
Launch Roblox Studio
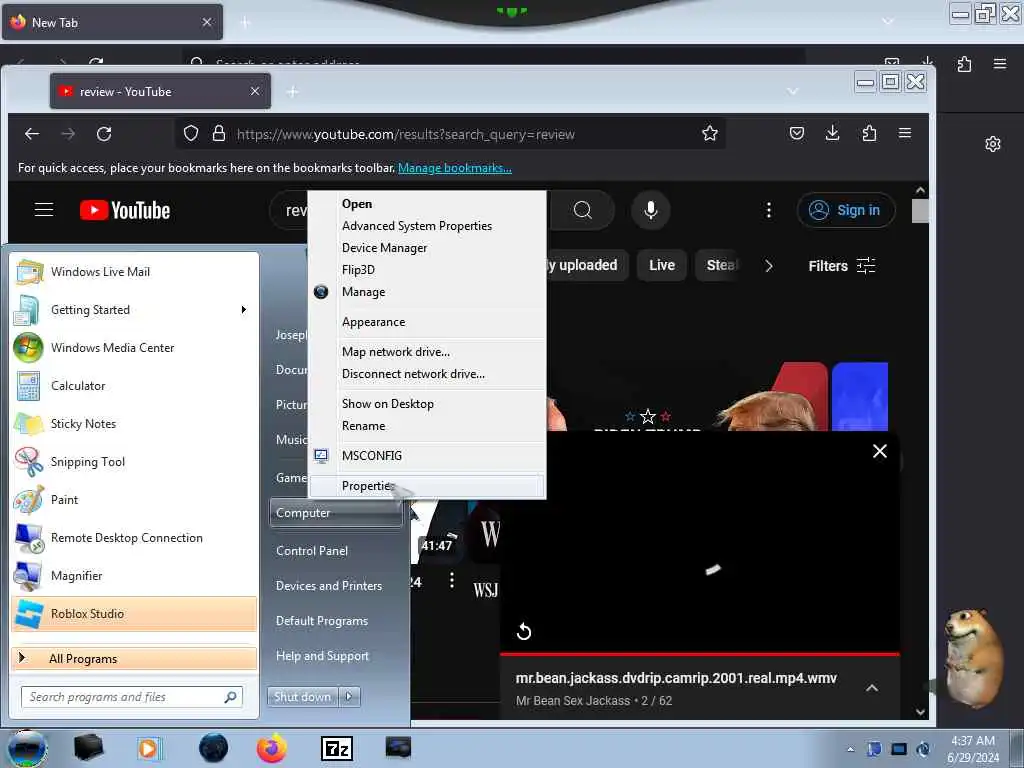tap(134, 613)
